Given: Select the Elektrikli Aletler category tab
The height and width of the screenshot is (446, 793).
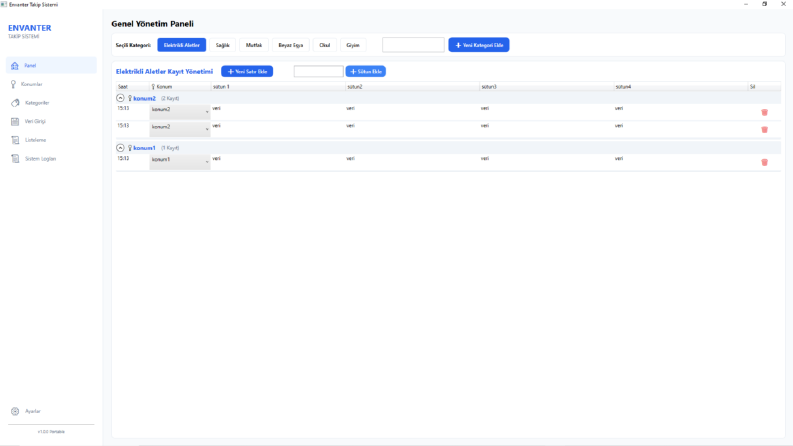Looking at the screenshot, I should coord(182,45).
